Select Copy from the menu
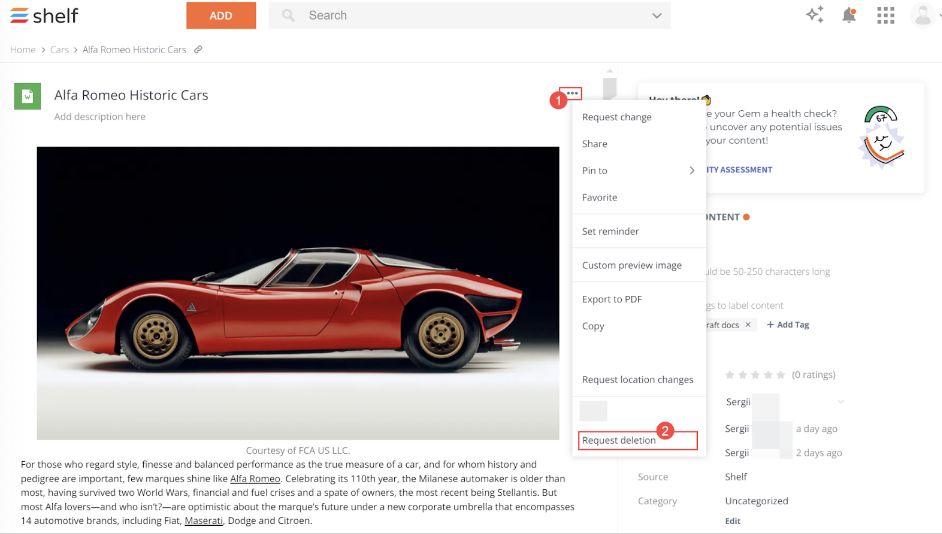 (639, 326)
